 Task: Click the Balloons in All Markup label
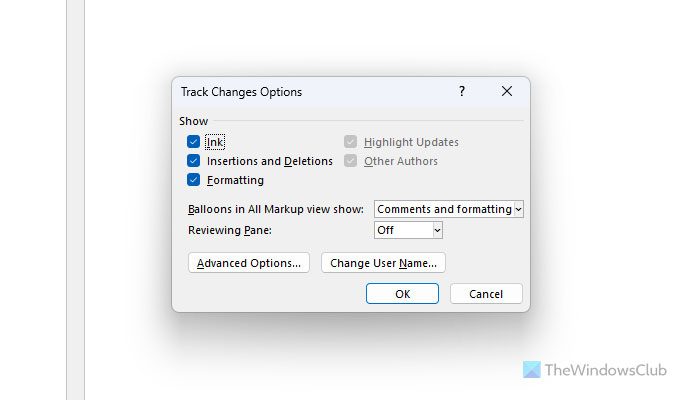point(276,209)
